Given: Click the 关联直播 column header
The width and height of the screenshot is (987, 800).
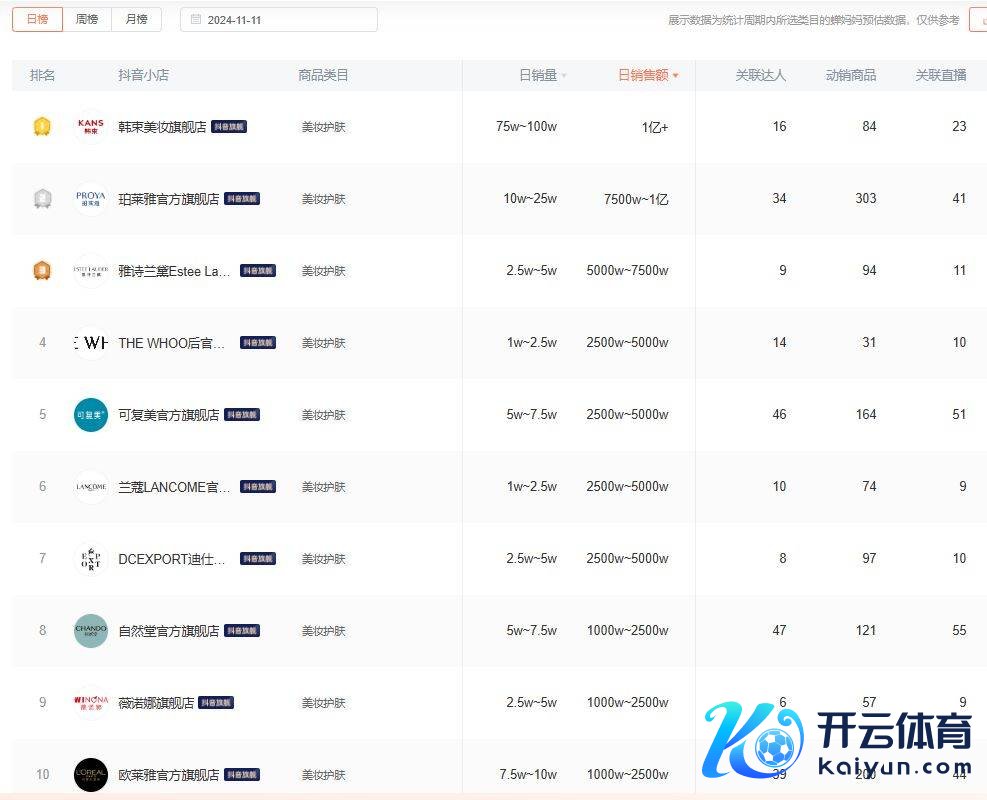Looking at the screenshot, I should tap(940, 76).
